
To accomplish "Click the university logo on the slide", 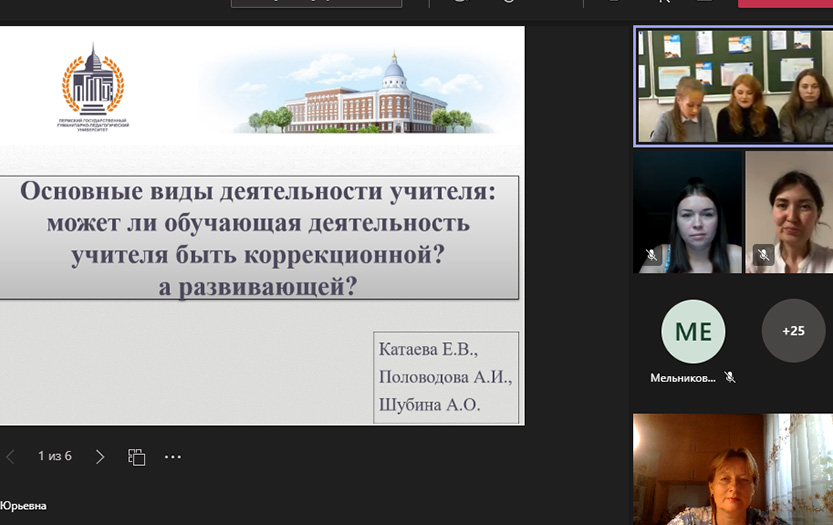I will [93, 84].
